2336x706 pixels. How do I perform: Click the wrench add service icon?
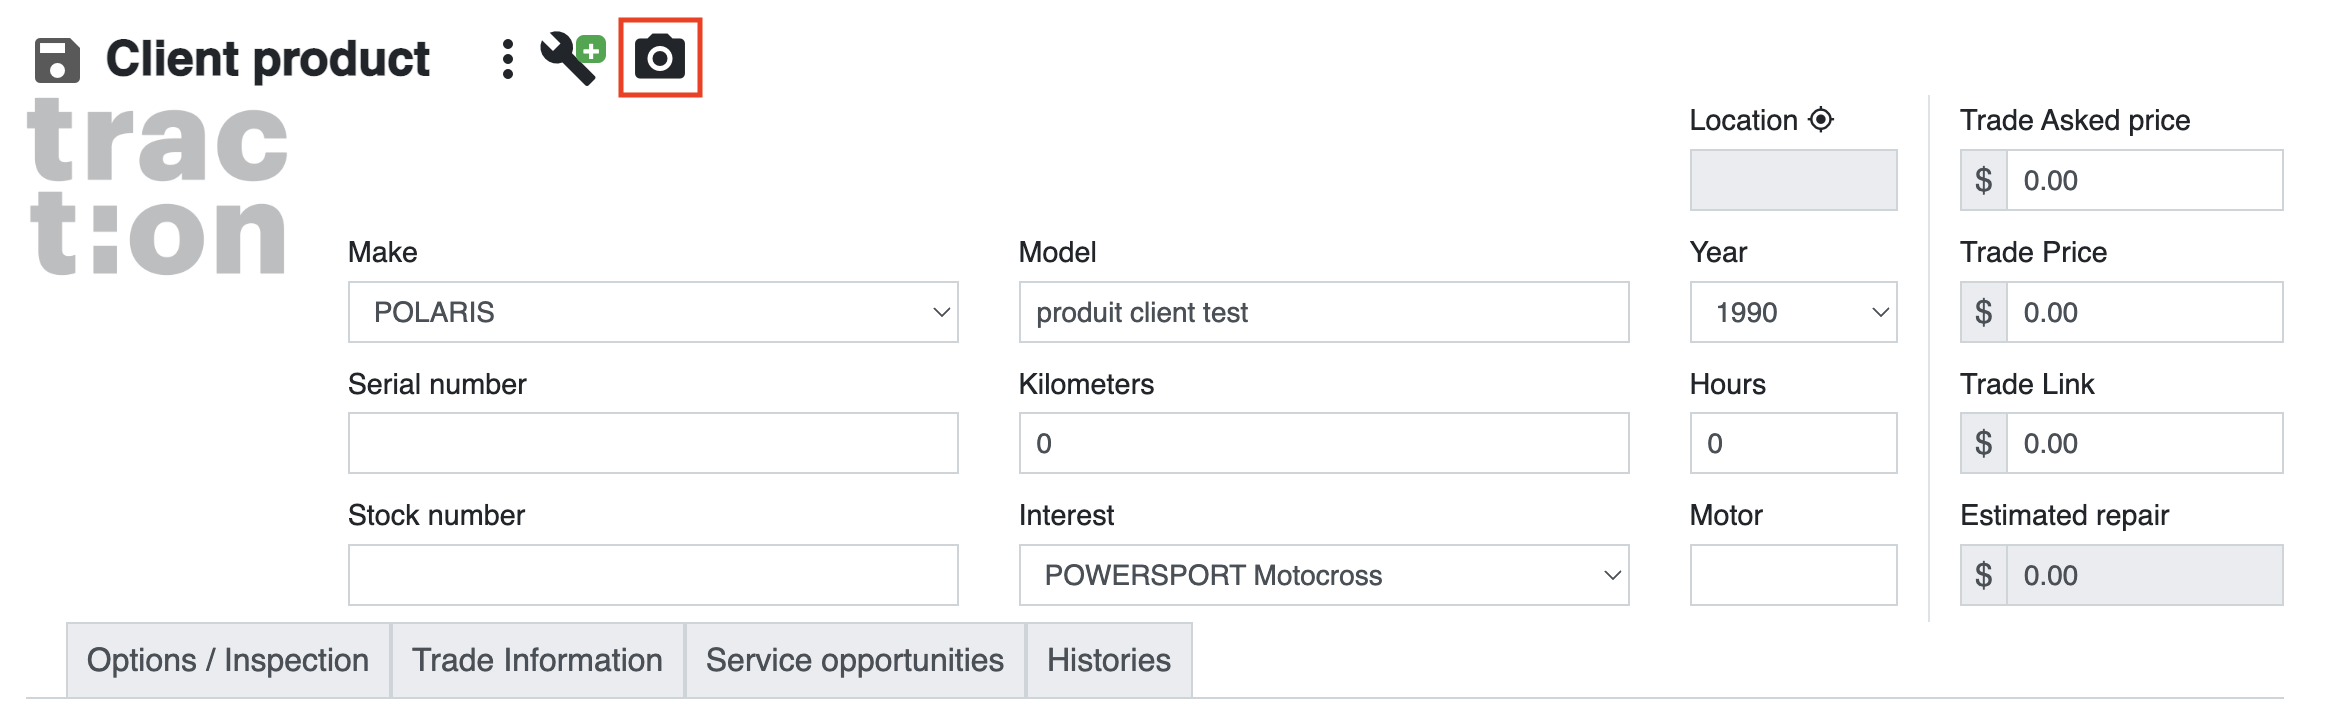click(x=572, y=58)
